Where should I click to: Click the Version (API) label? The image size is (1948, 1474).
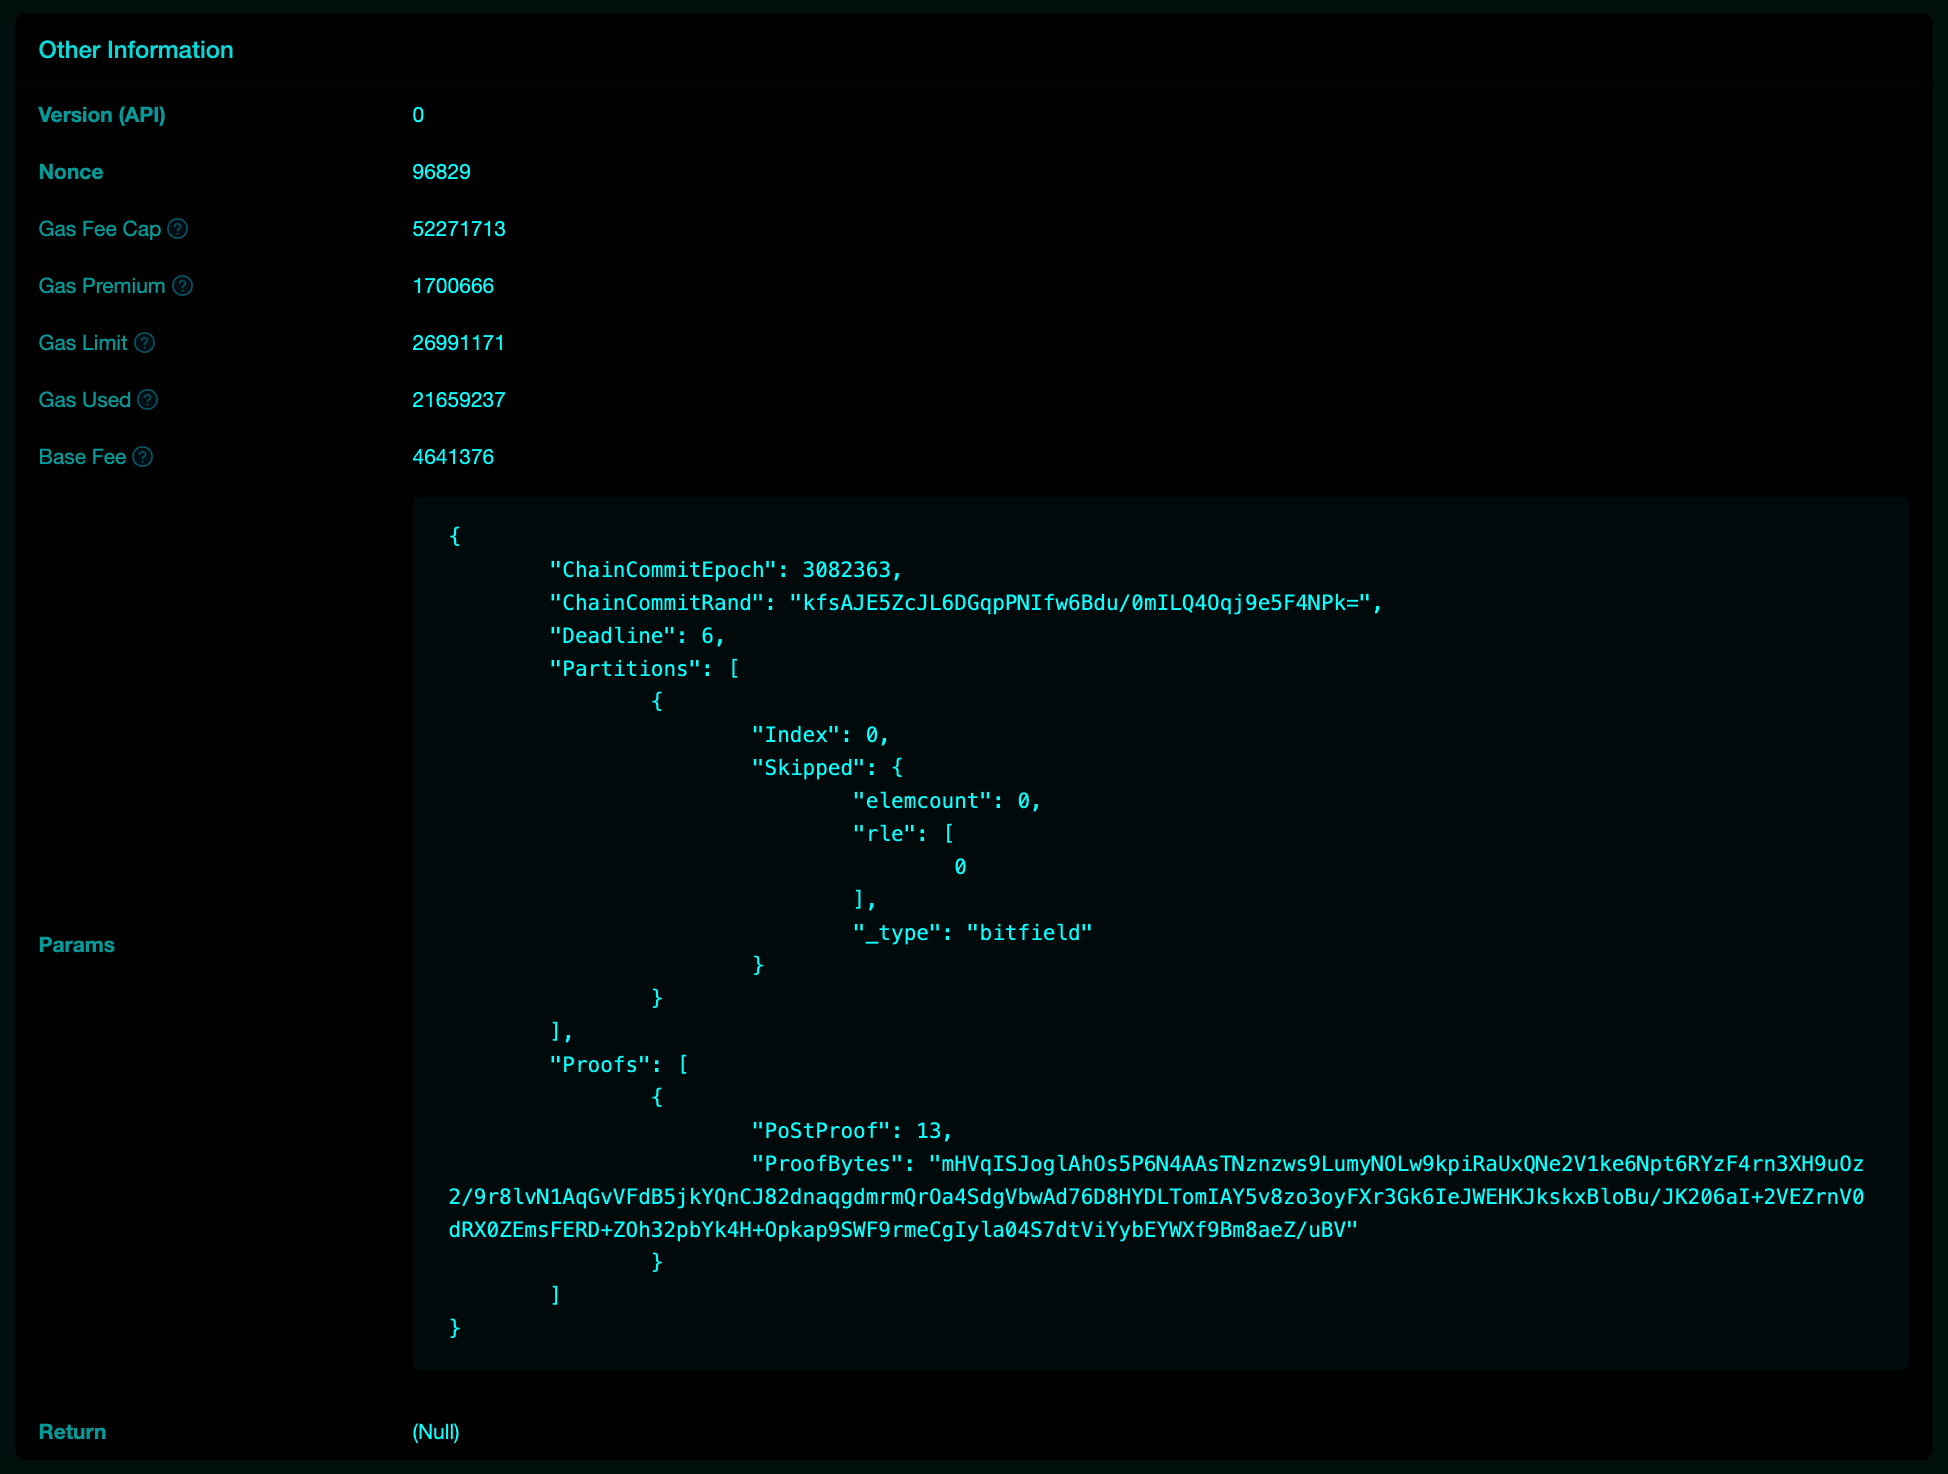point(102,115)
